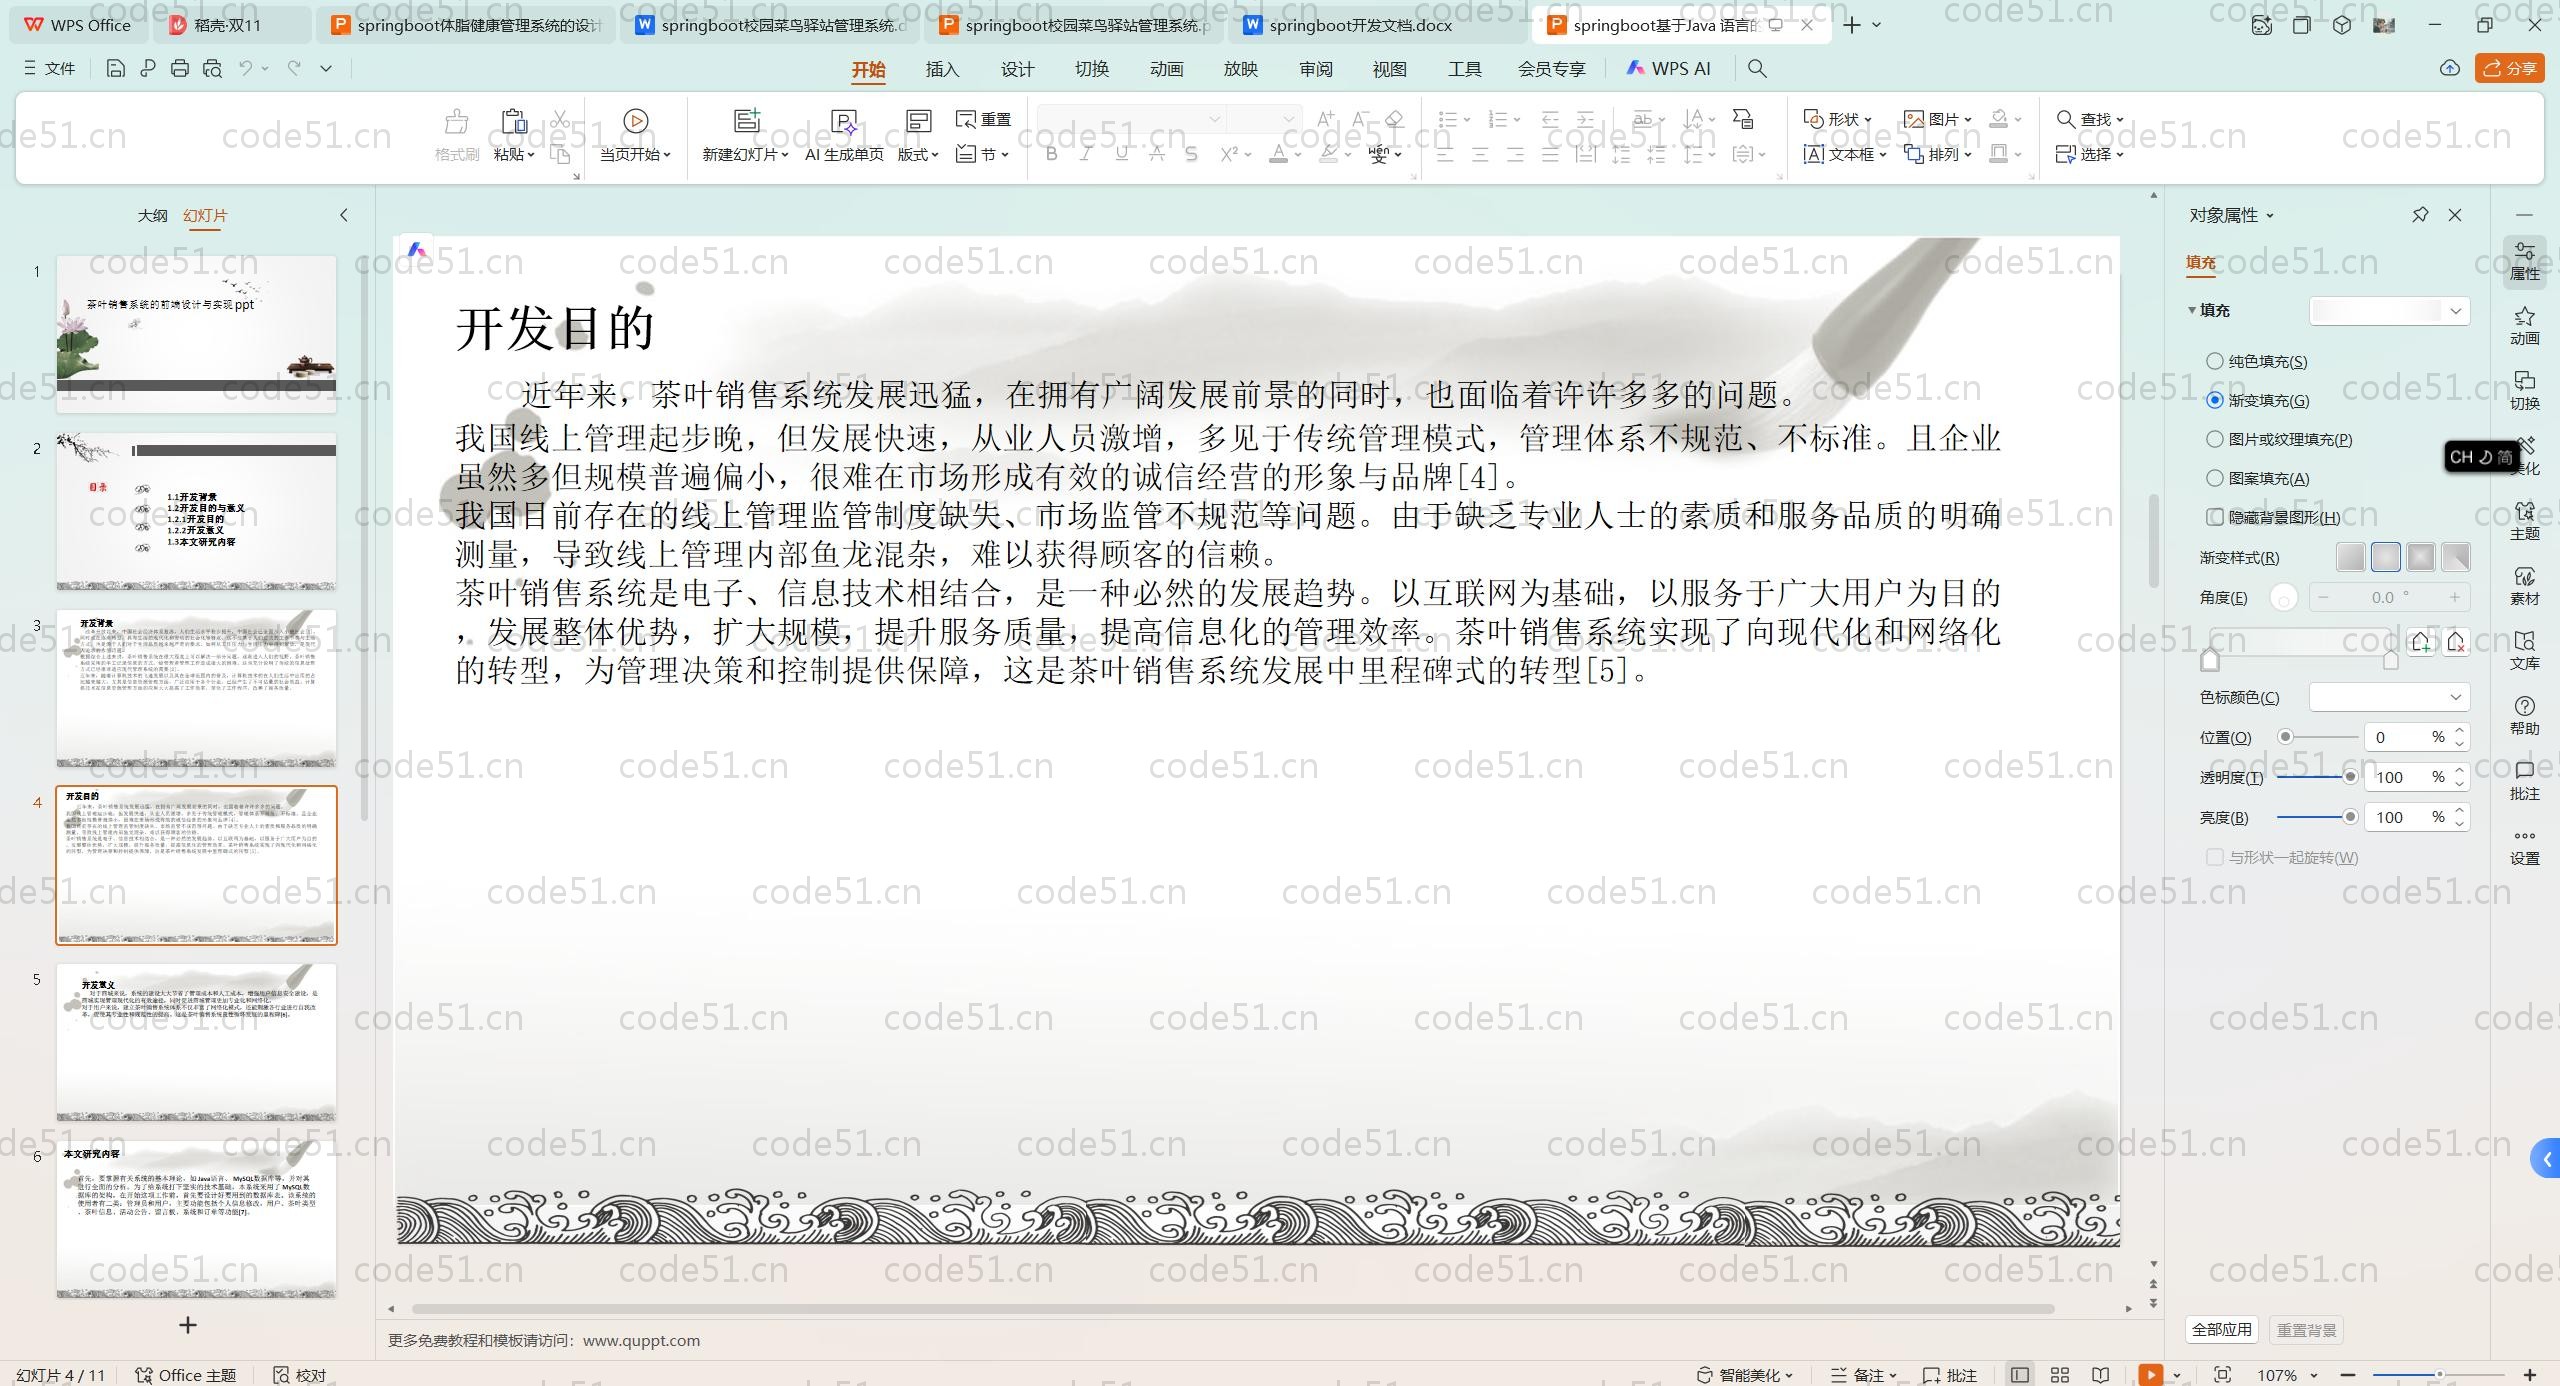Pin the Object Properties panel

pos(2420,215)
